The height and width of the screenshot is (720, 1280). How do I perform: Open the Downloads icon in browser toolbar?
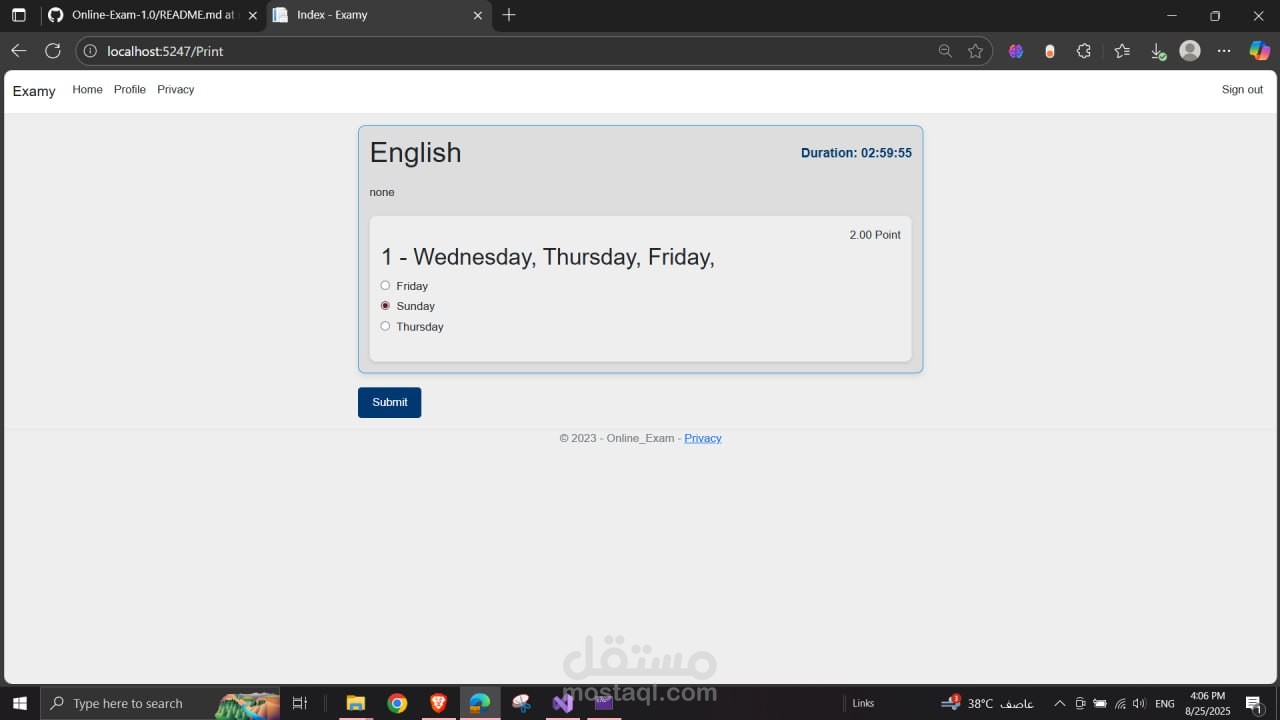1158,50
